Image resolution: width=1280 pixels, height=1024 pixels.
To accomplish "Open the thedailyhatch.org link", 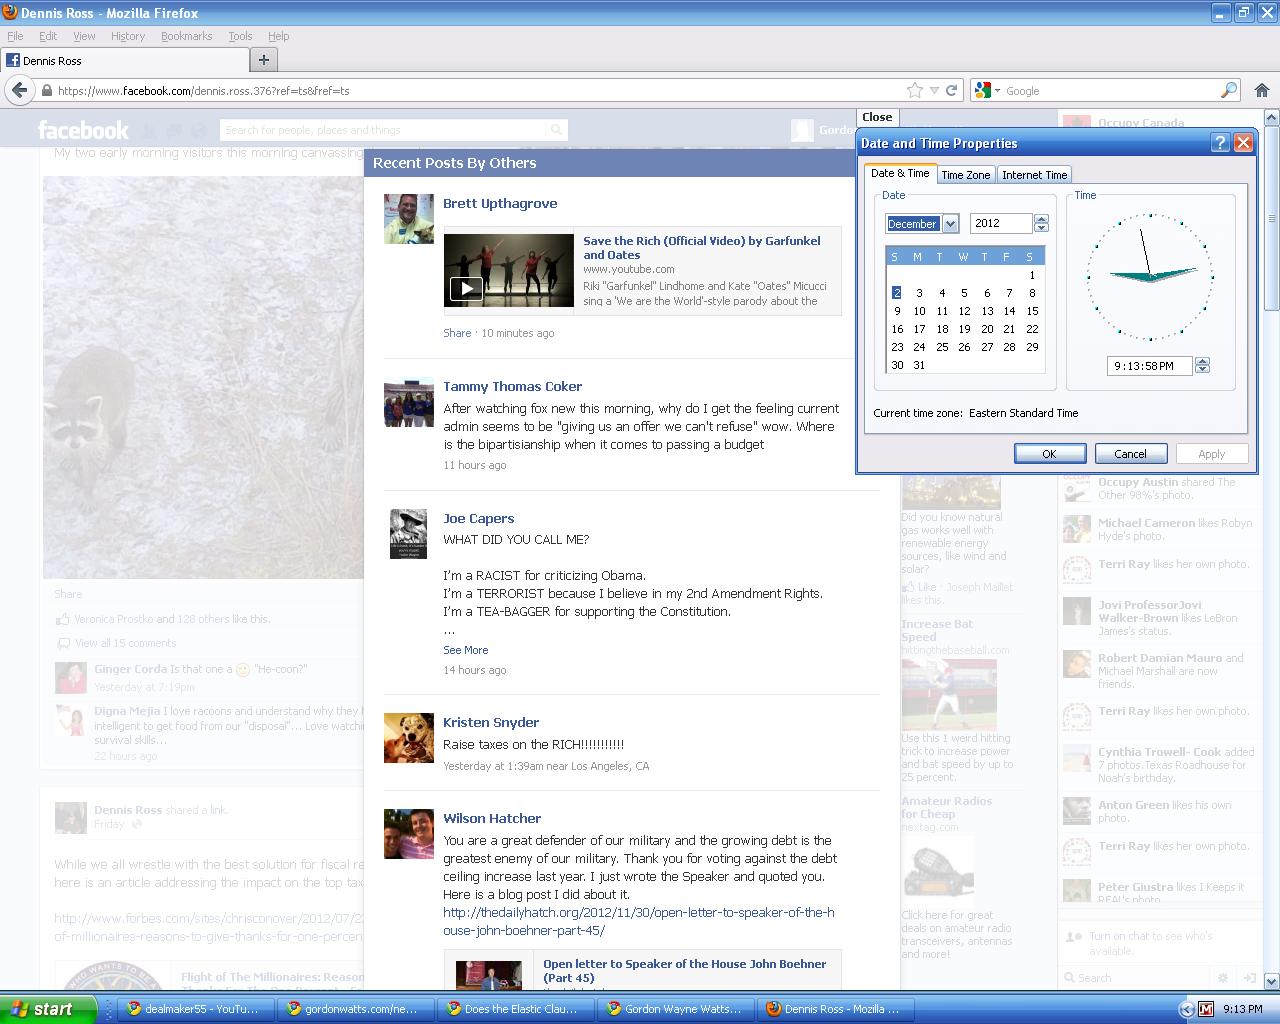I will (639, 921).
